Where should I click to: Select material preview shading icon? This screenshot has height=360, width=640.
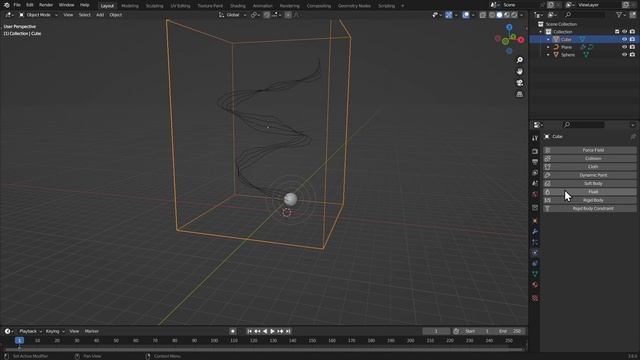(x=507, y=15)
